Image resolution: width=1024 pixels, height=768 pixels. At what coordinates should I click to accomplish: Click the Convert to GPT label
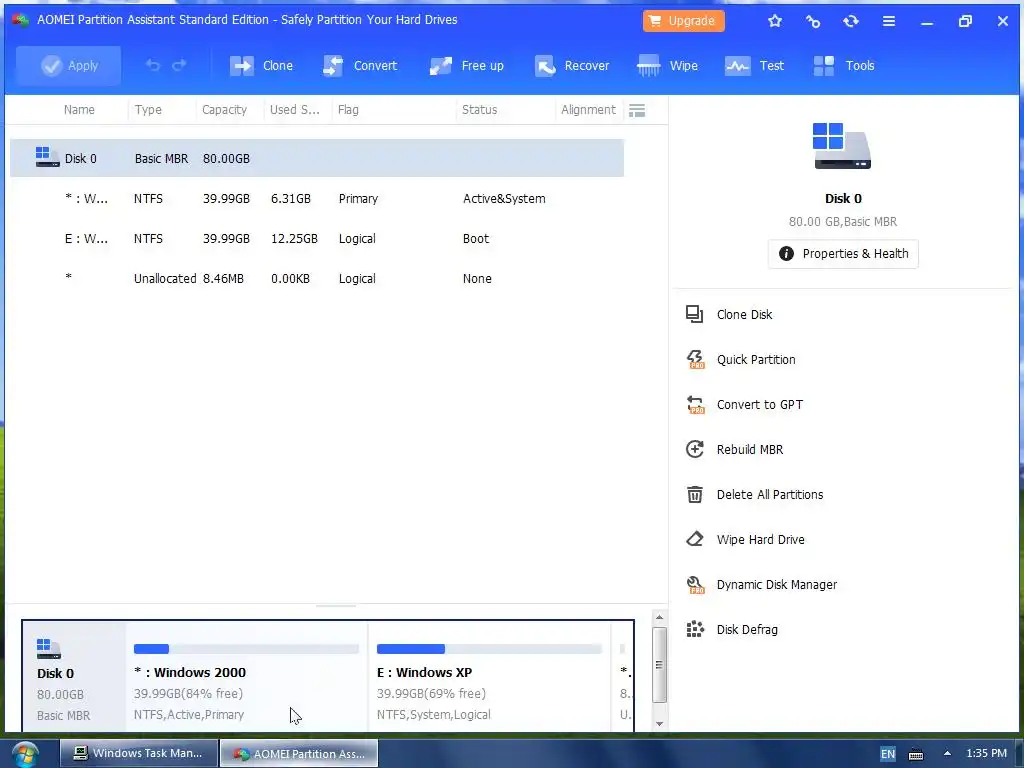[760, 404]
